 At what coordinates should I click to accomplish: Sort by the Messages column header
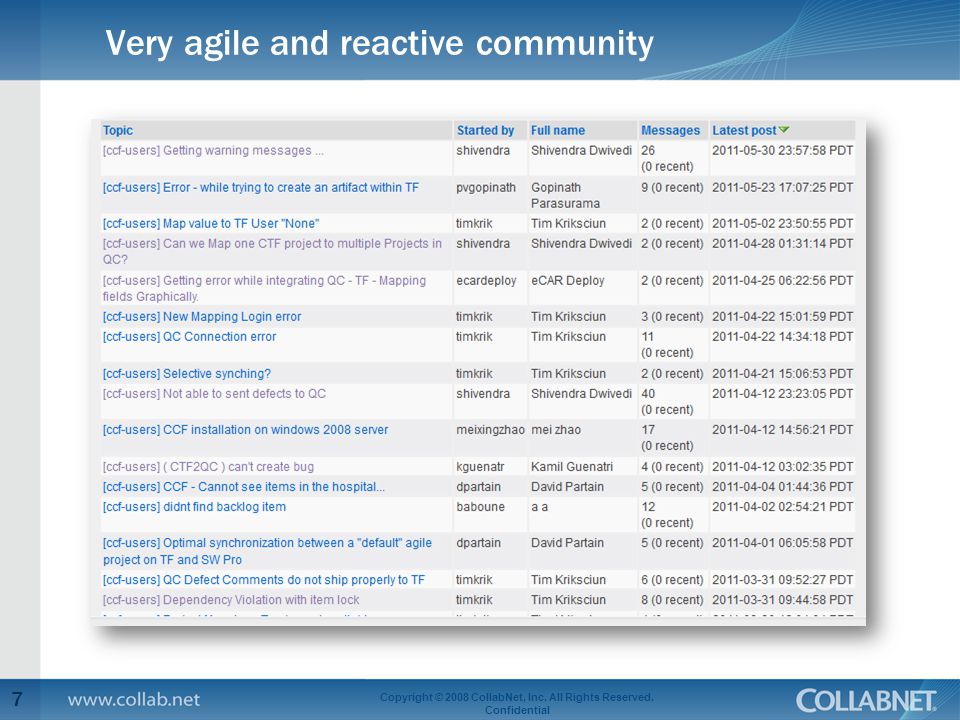670,130
